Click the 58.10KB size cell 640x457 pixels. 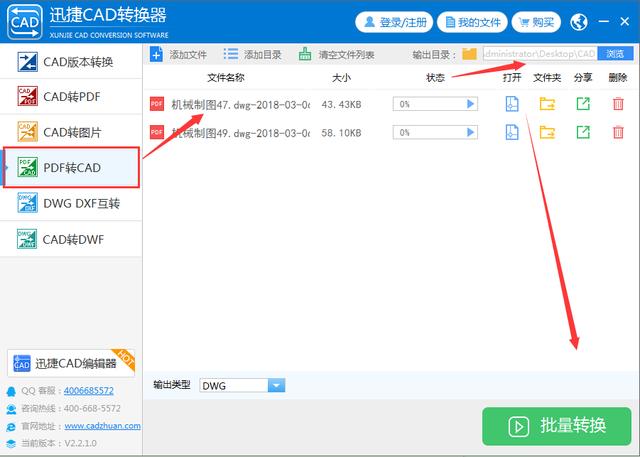point(341,133)
